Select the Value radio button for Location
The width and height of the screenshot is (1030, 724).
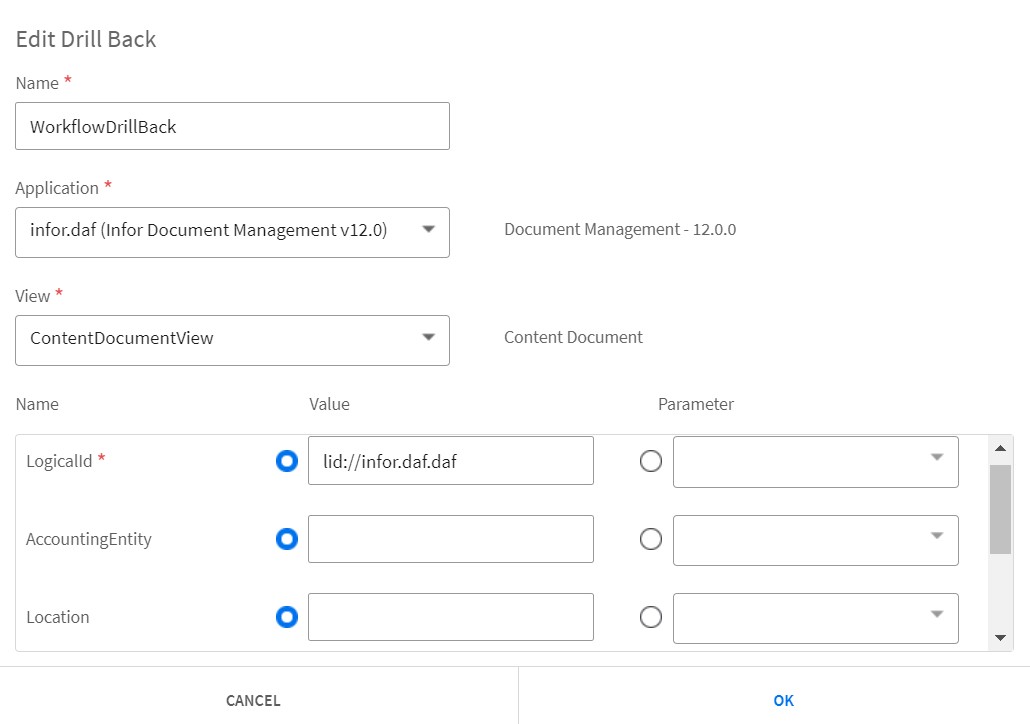pos(287,617)
